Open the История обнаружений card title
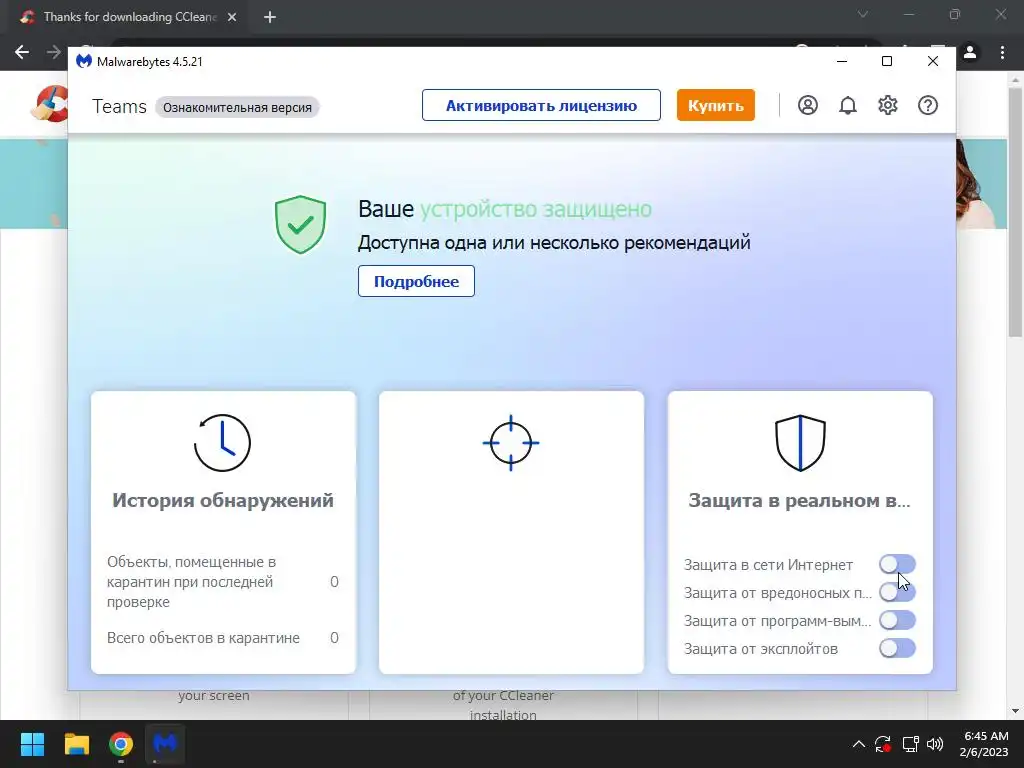 tap(223, 500)
